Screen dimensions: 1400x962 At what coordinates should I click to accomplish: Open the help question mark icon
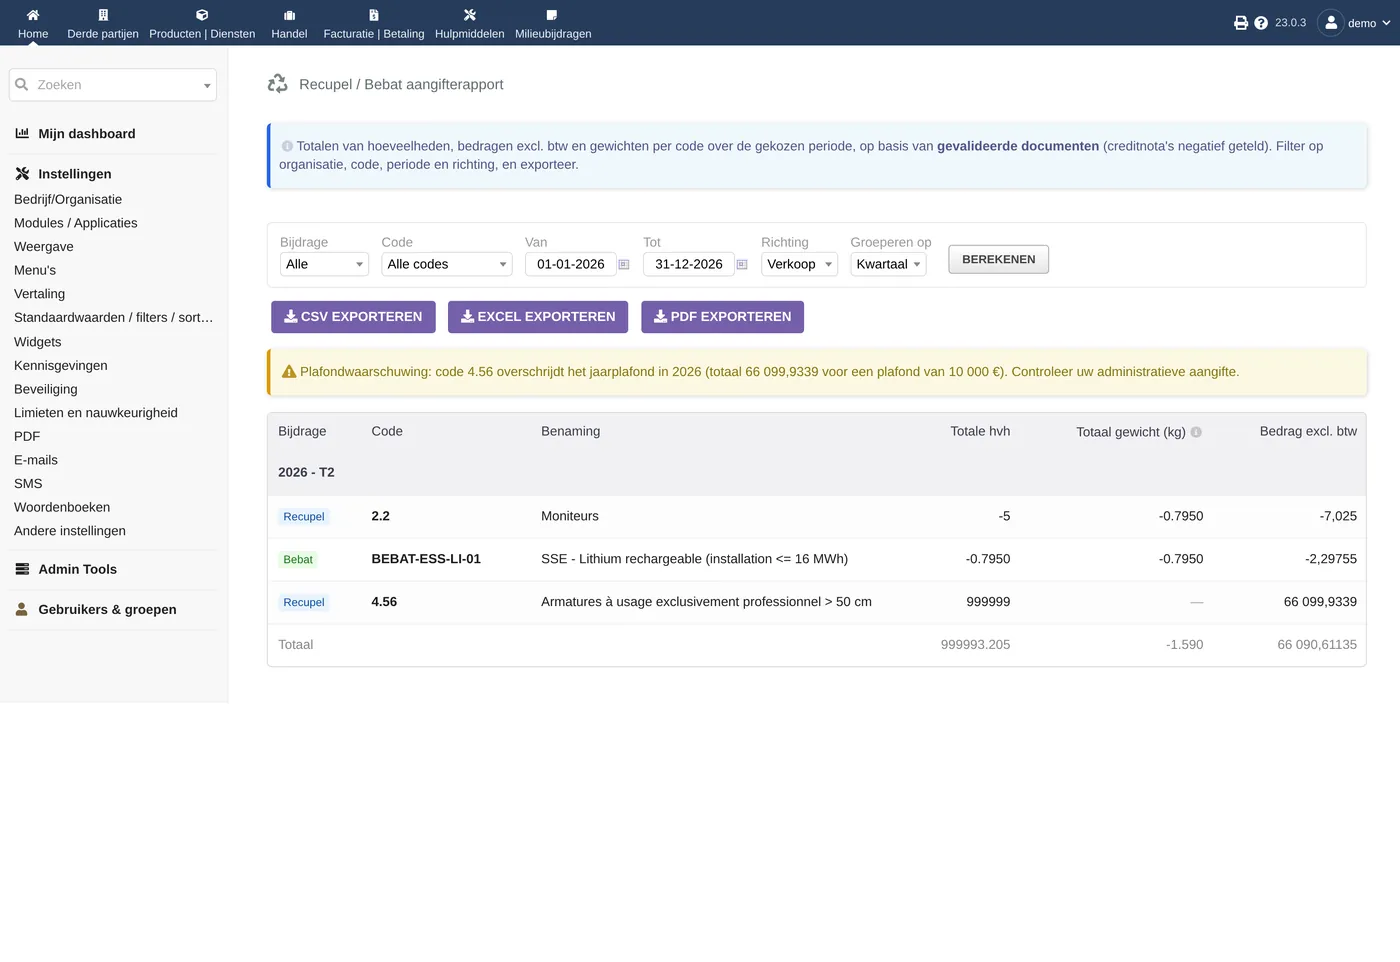1261,23
